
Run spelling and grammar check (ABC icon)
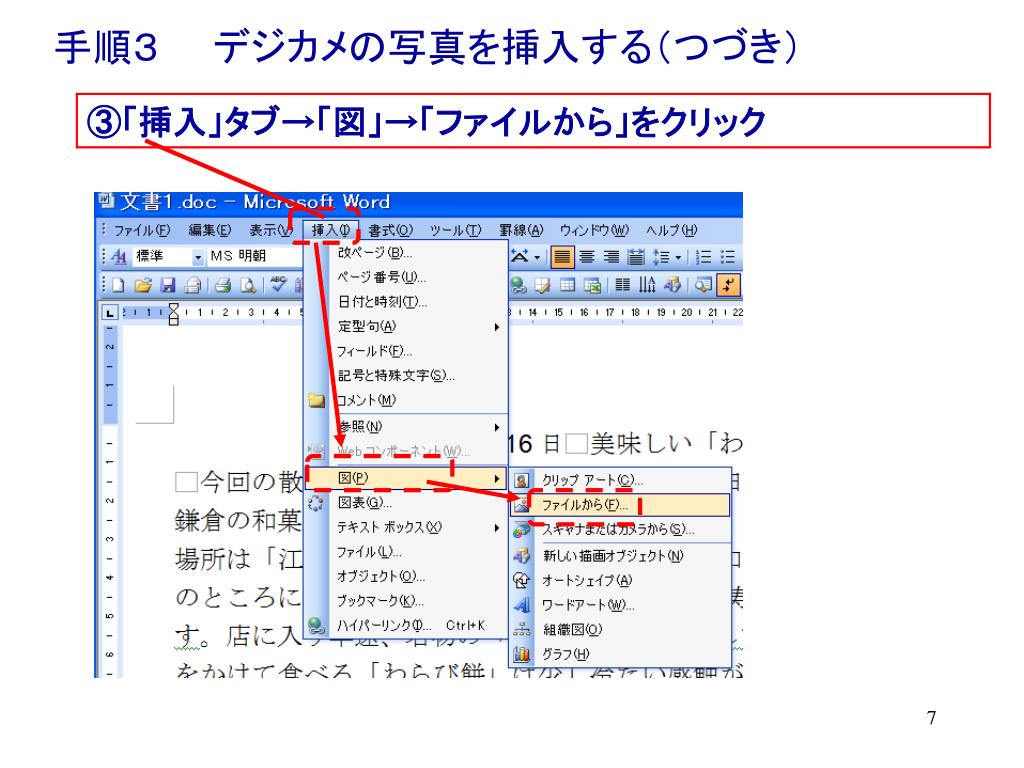[278, 285]
